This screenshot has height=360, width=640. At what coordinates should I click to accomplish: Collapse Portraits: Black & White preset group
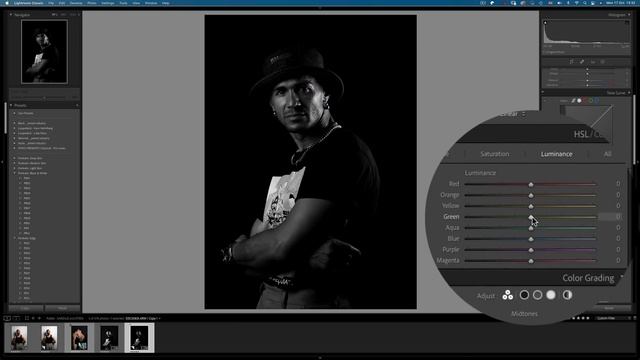[14, 173]
